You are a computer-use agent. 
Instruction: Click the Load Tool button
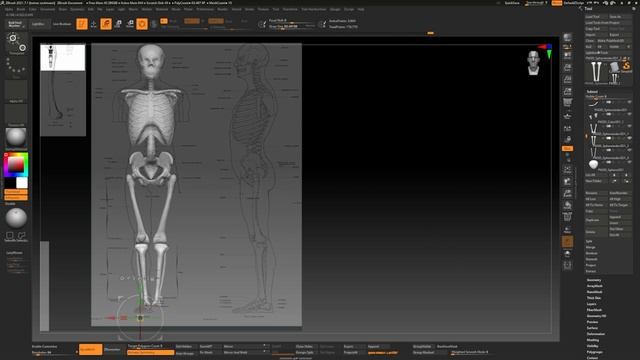coord(596,17)
